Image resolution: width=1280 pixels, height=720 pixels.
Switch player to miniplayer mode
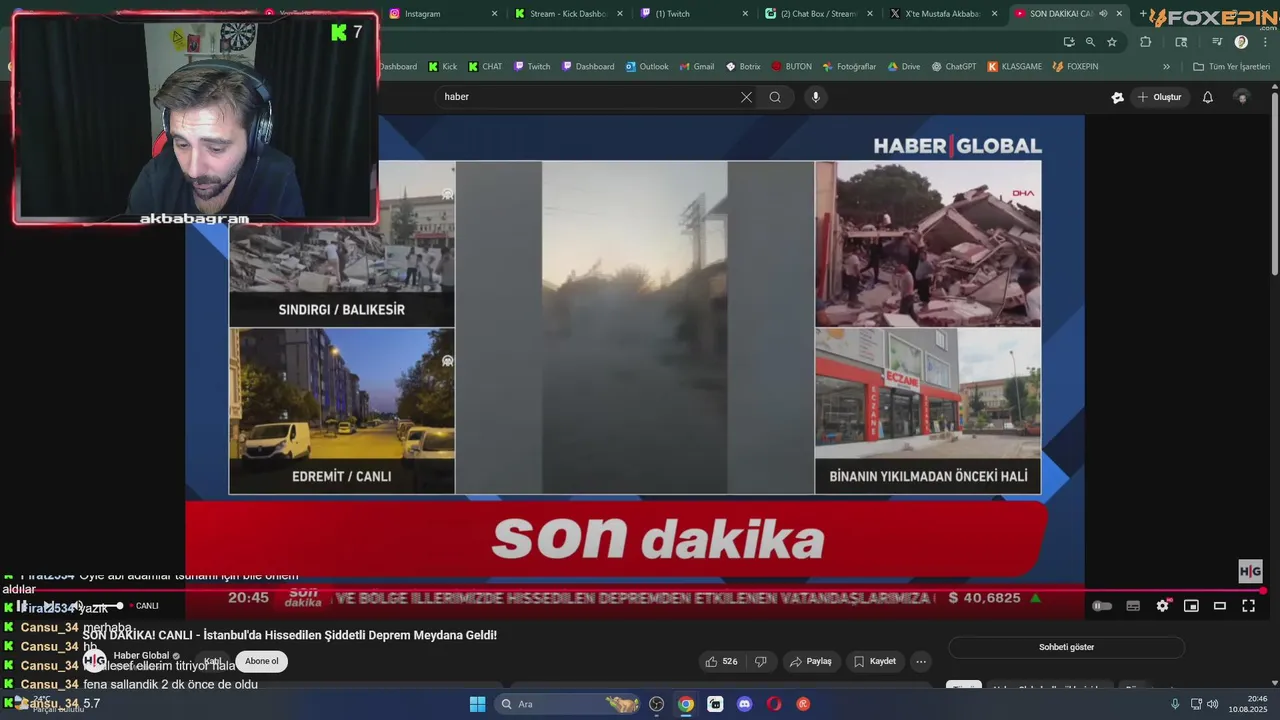click(1191, 606)
